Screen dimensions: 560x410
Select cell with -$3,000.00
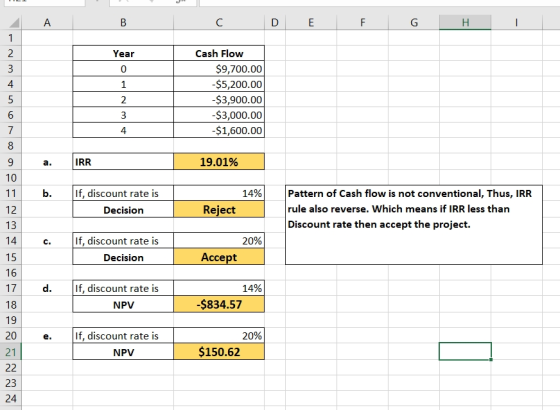tap(219, 115)
